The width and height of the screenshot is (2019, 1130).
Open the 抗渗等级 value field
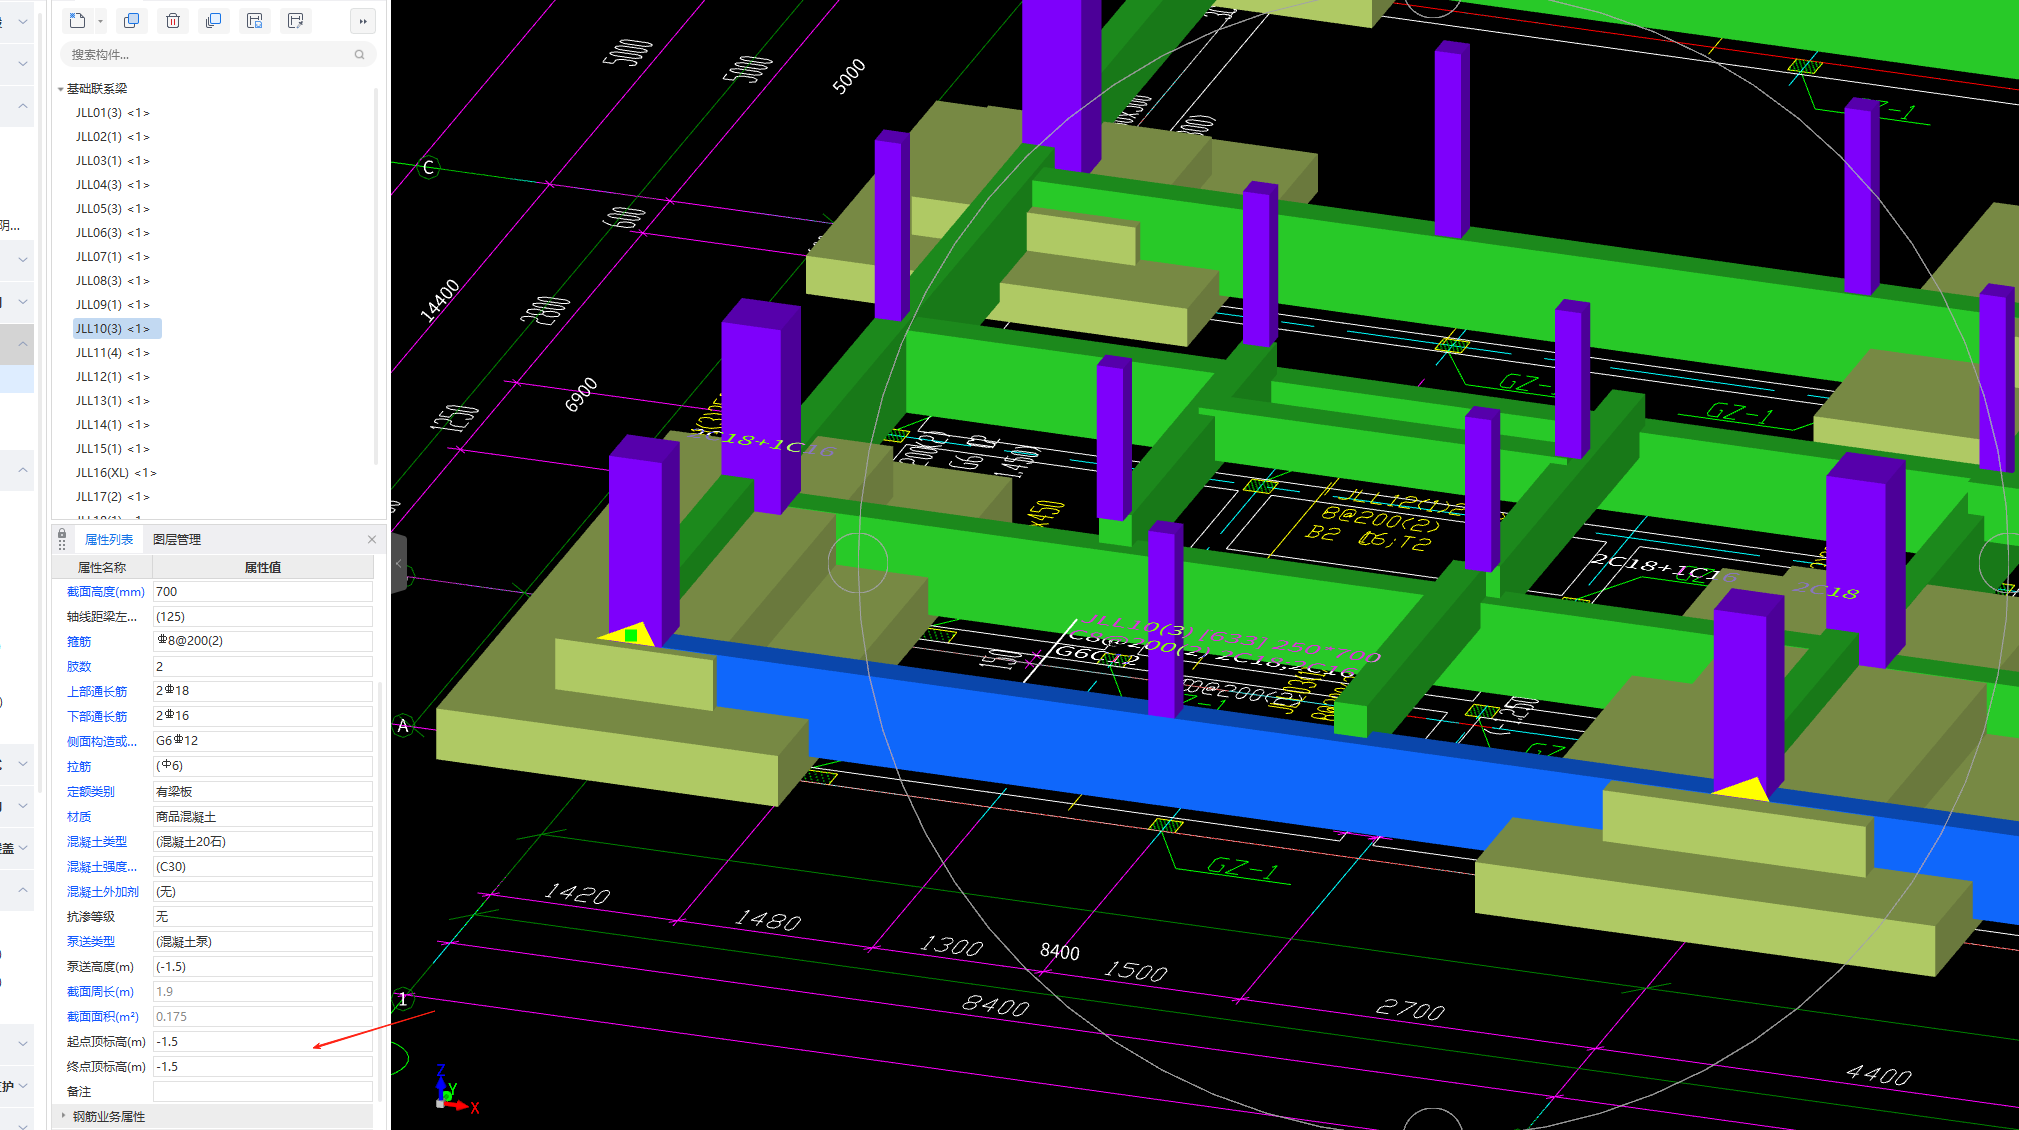pyautogui.click(x=263, y=917)
